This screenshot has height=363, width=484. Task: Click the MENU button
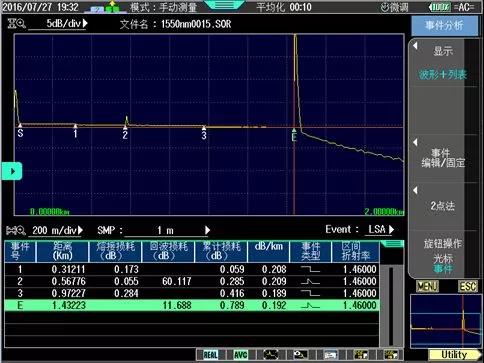coord(427,286)
